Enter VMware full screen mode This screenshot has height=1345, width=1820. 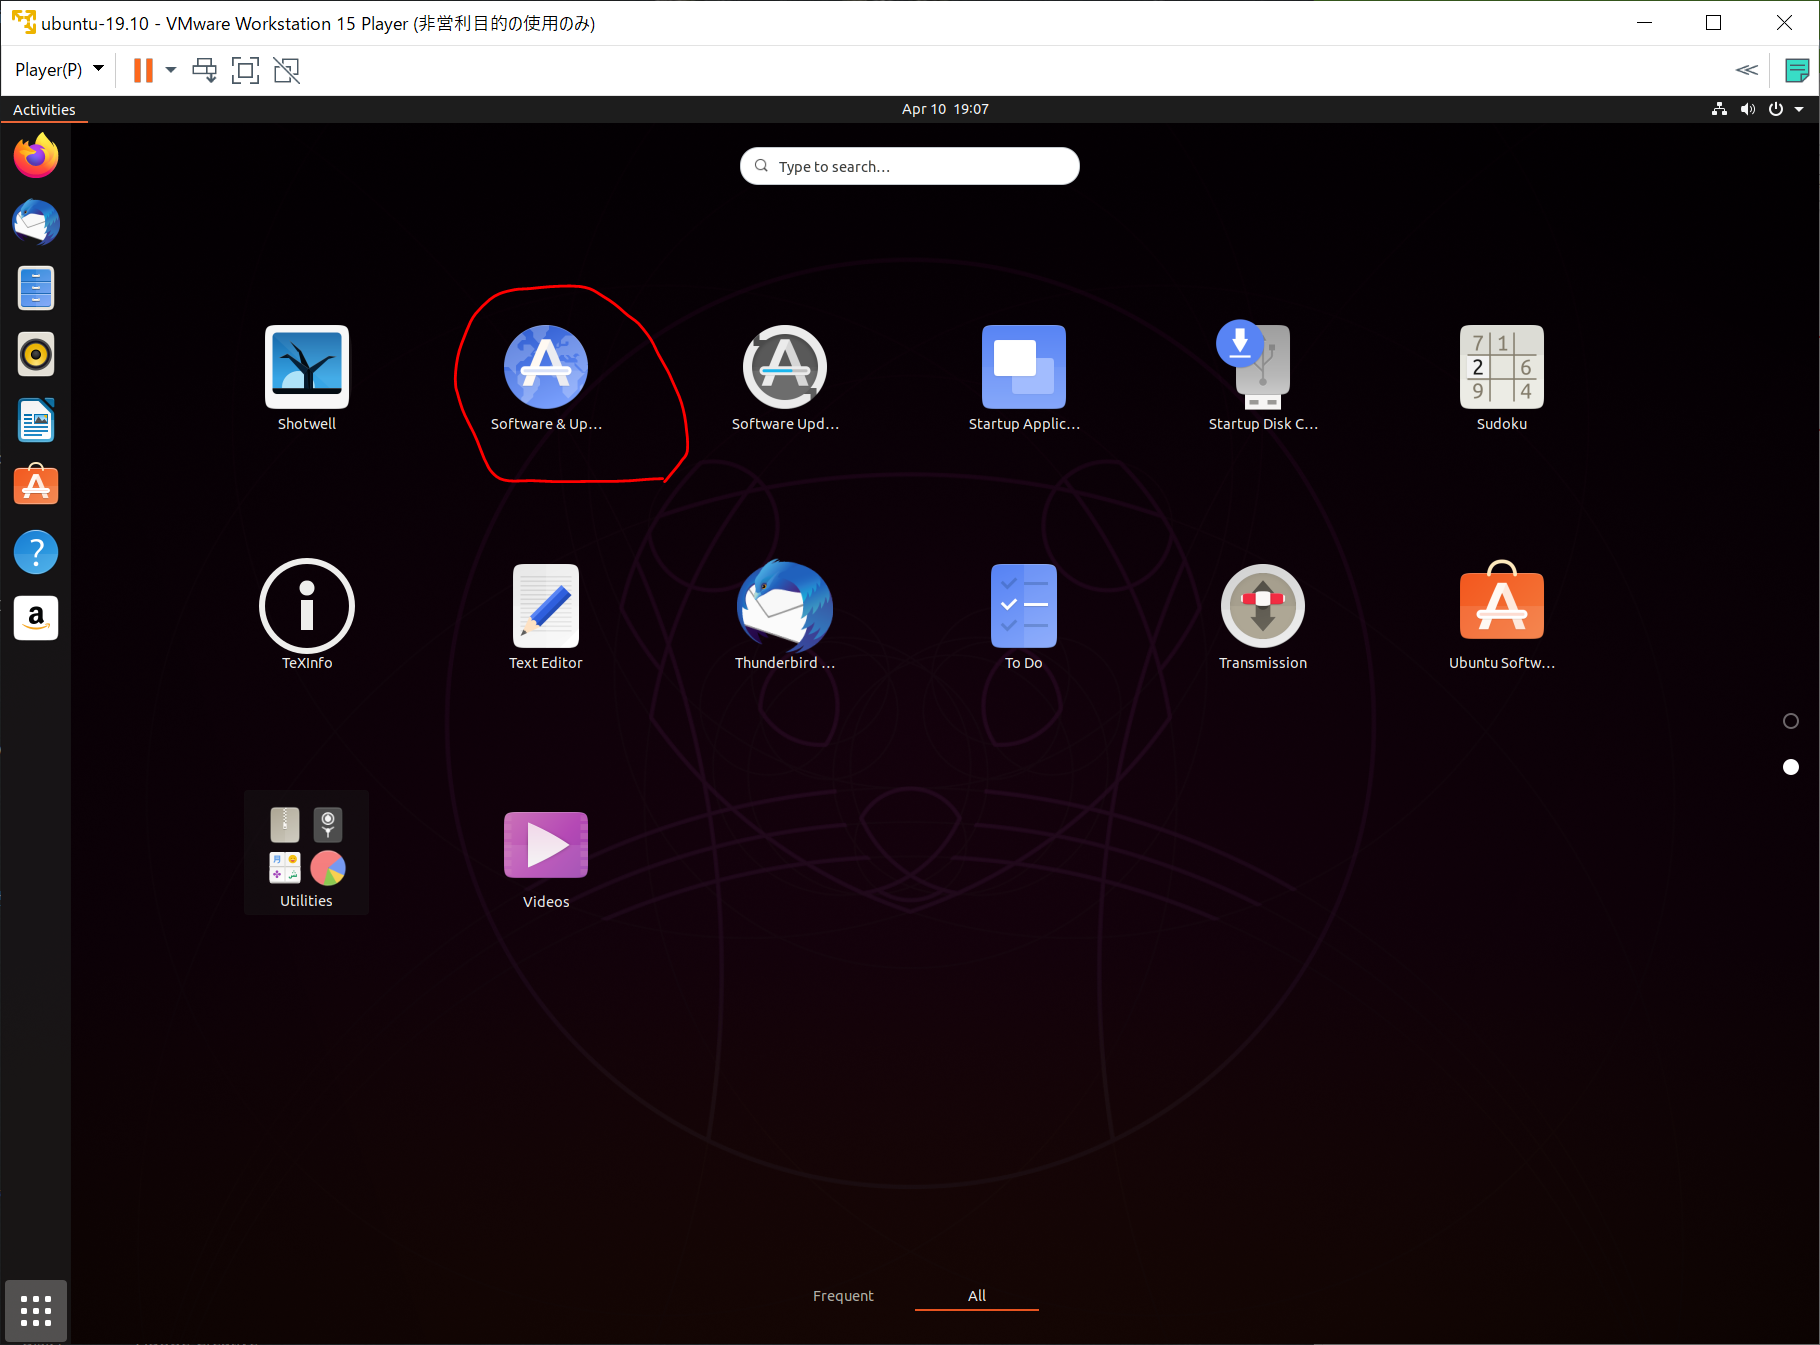(x=245, y=70)
